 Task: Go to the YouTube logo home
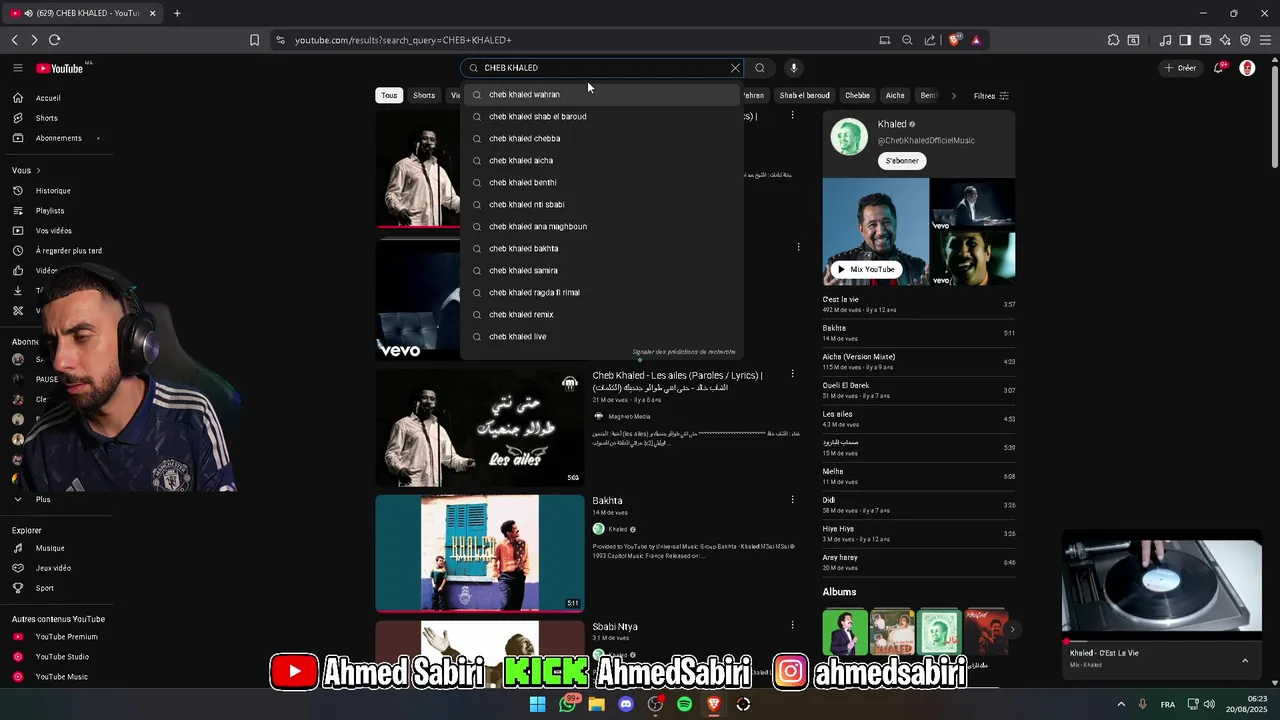point(60,68)
